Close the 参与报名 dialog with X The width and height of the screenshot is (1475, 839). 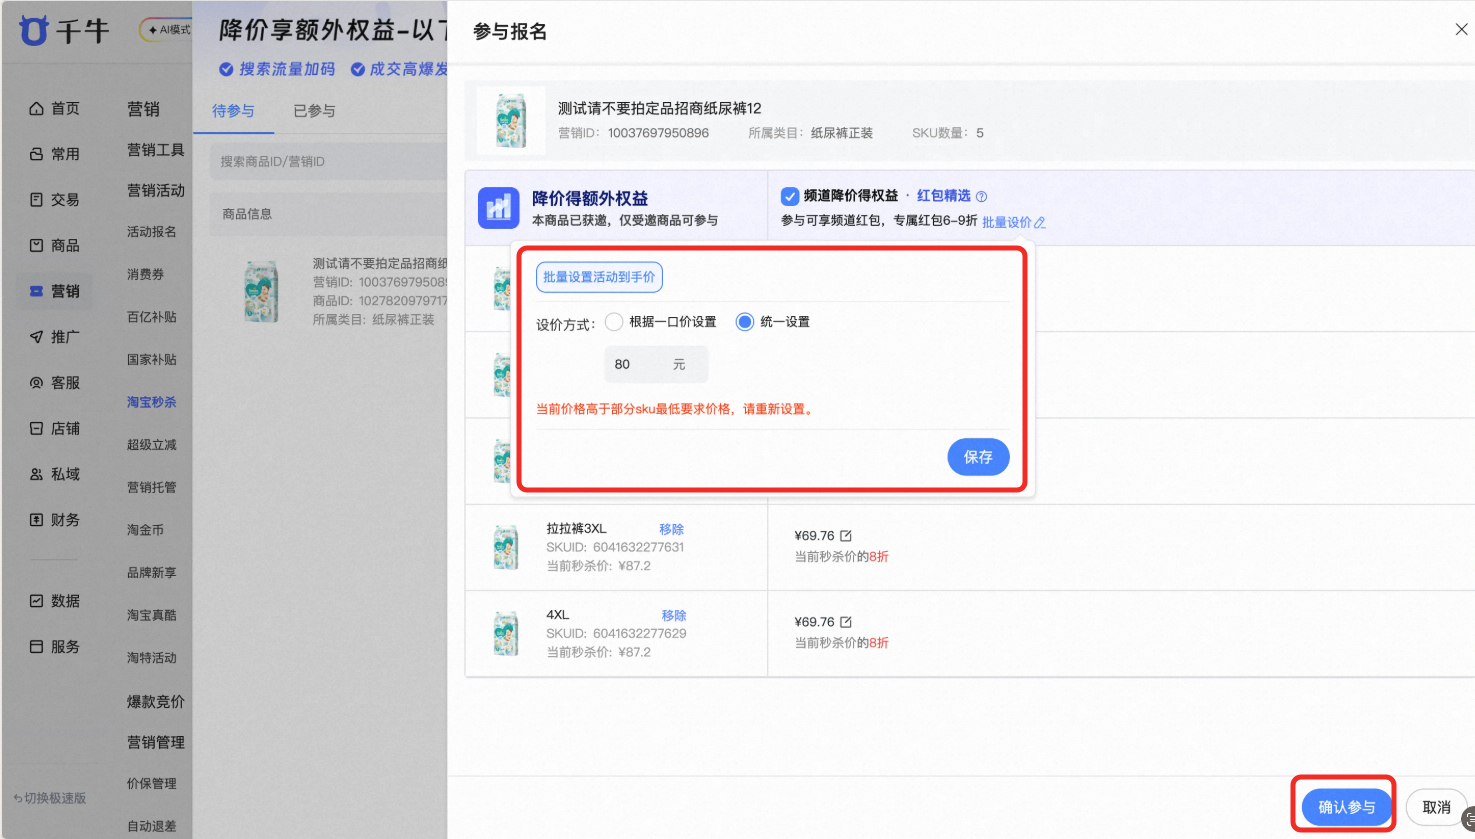tap(1461, 30)
